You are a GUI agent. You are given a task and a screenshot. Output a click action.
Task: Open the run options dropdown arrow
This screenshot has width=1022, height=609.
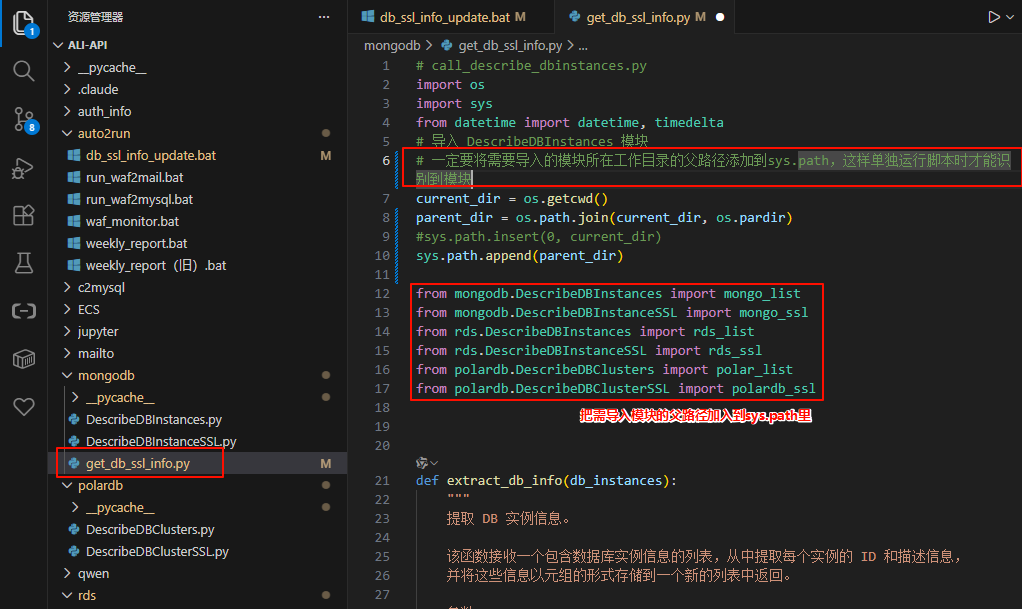tap(1012, 17)
